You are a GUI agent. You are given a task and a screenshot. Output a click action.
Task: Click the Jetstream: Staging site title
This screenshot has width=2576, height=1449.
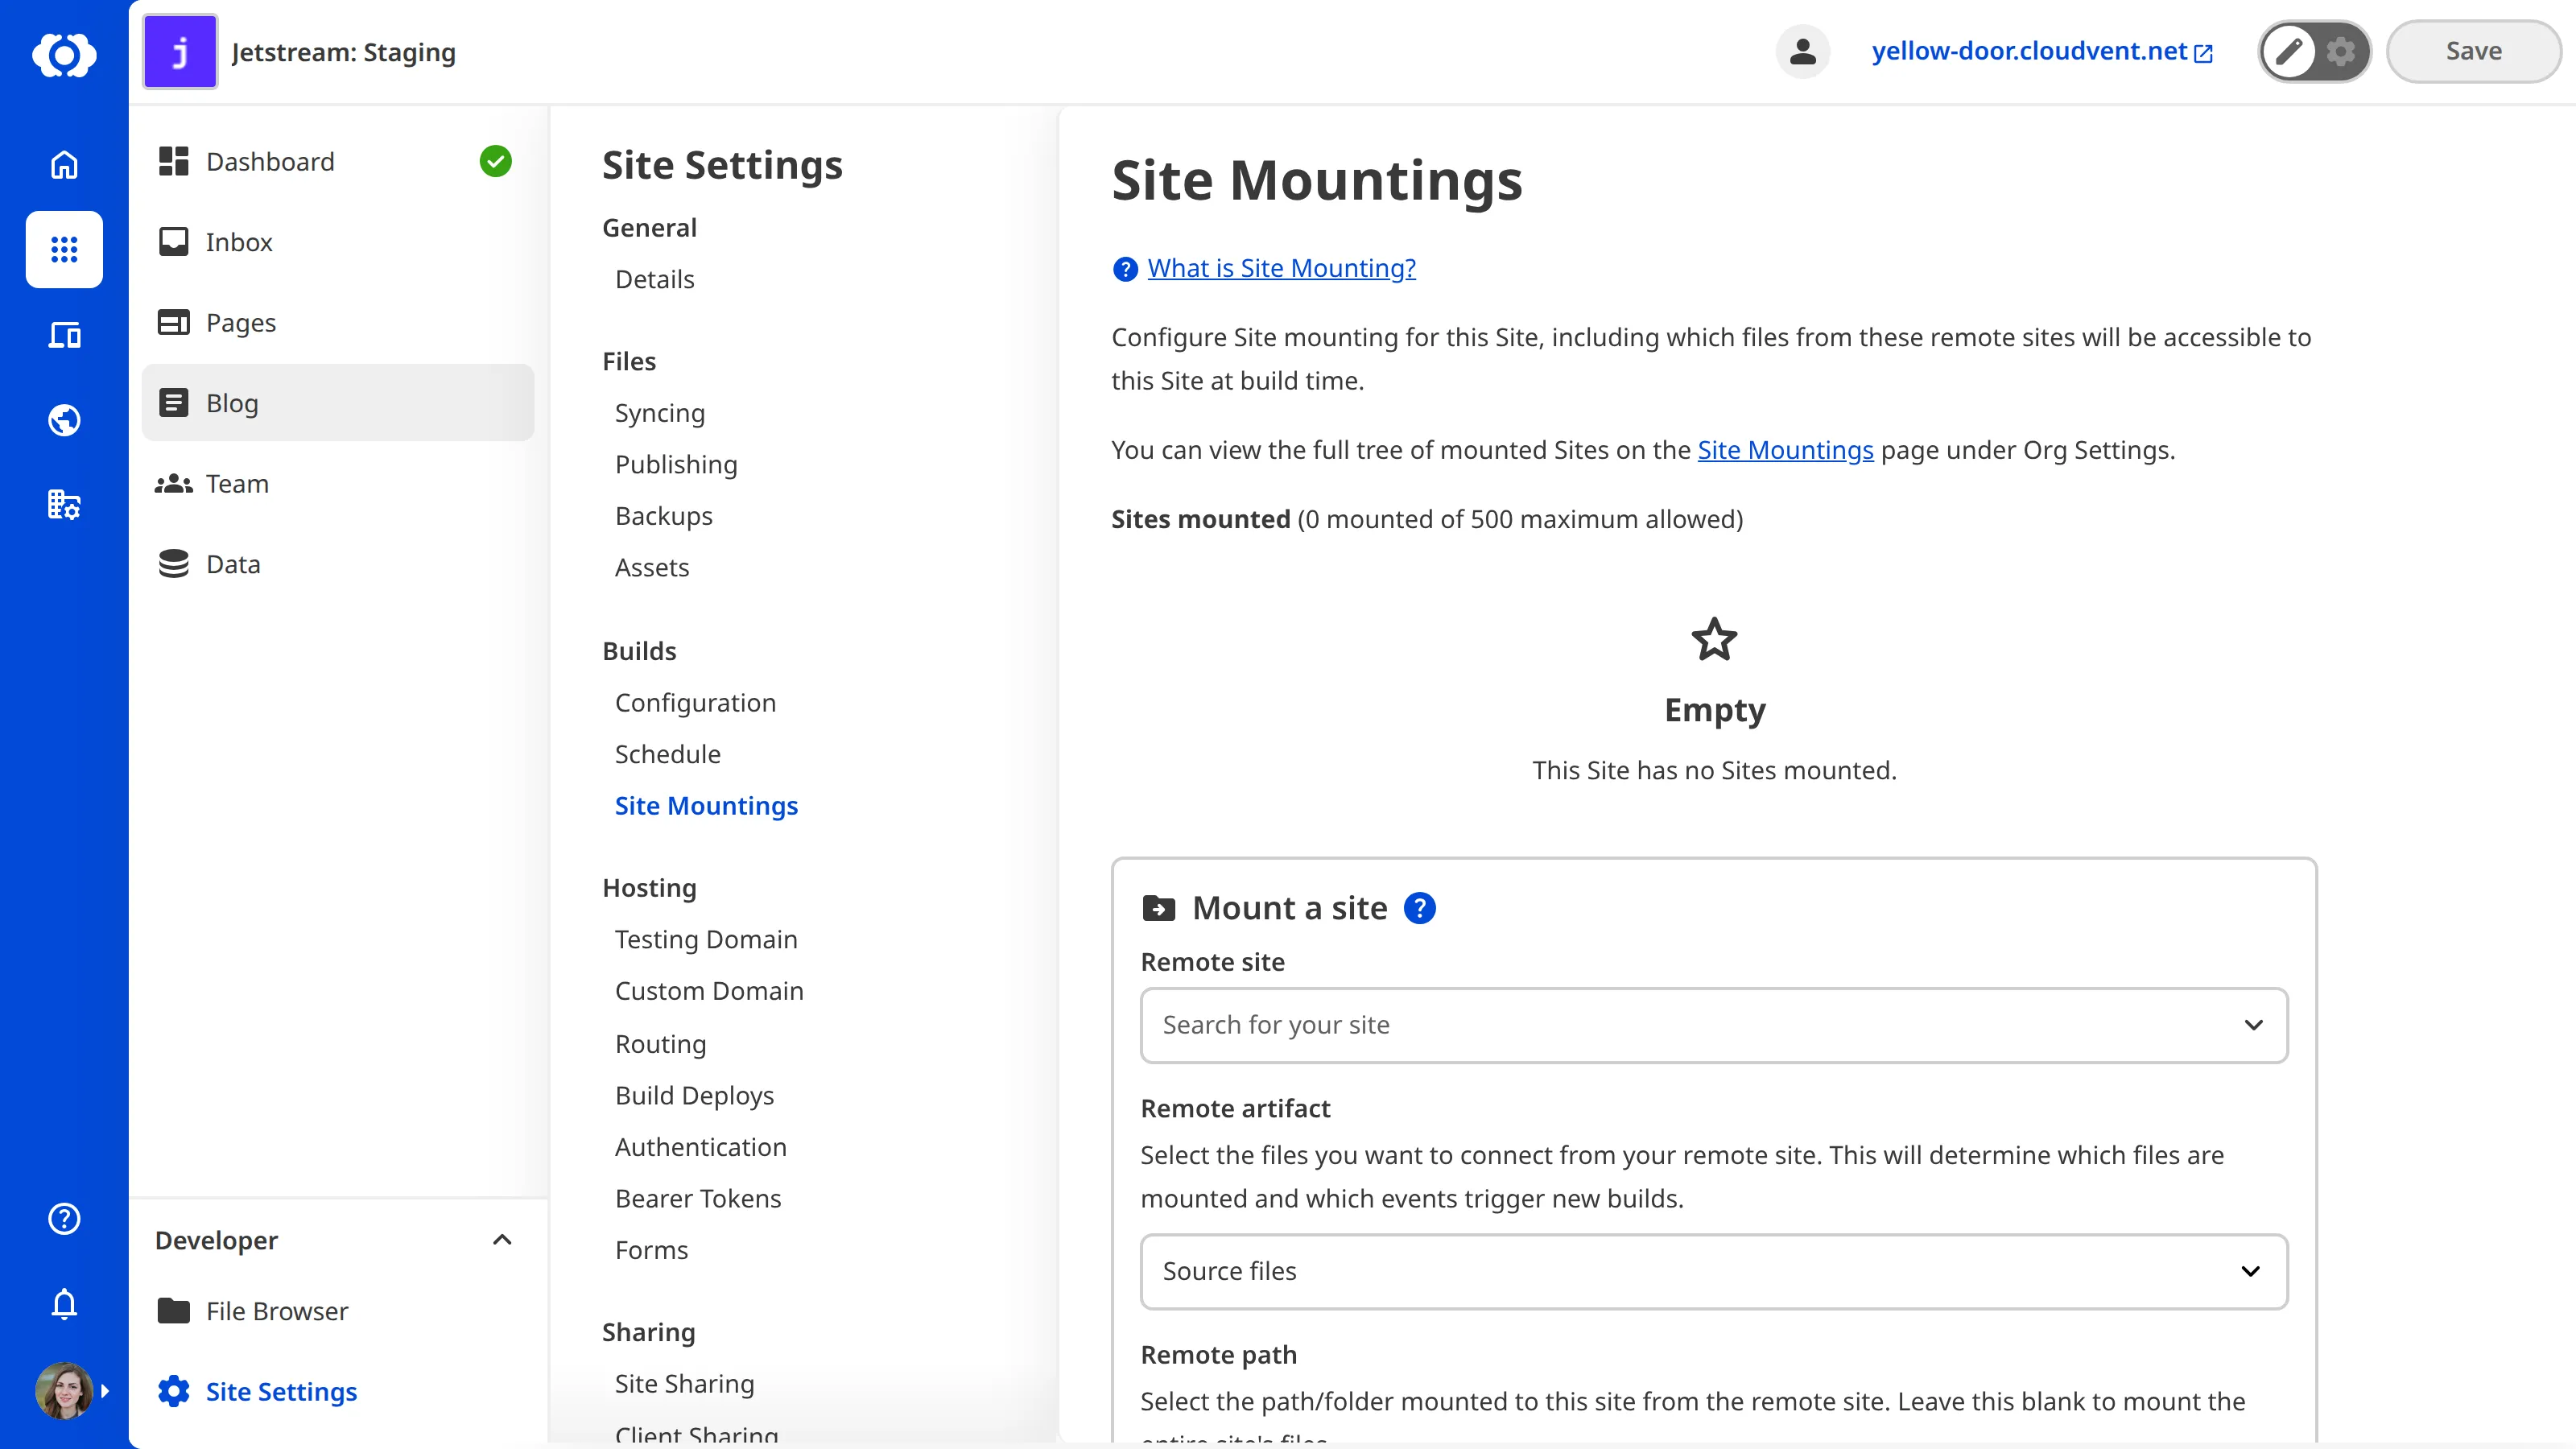[x=343, y=52]
